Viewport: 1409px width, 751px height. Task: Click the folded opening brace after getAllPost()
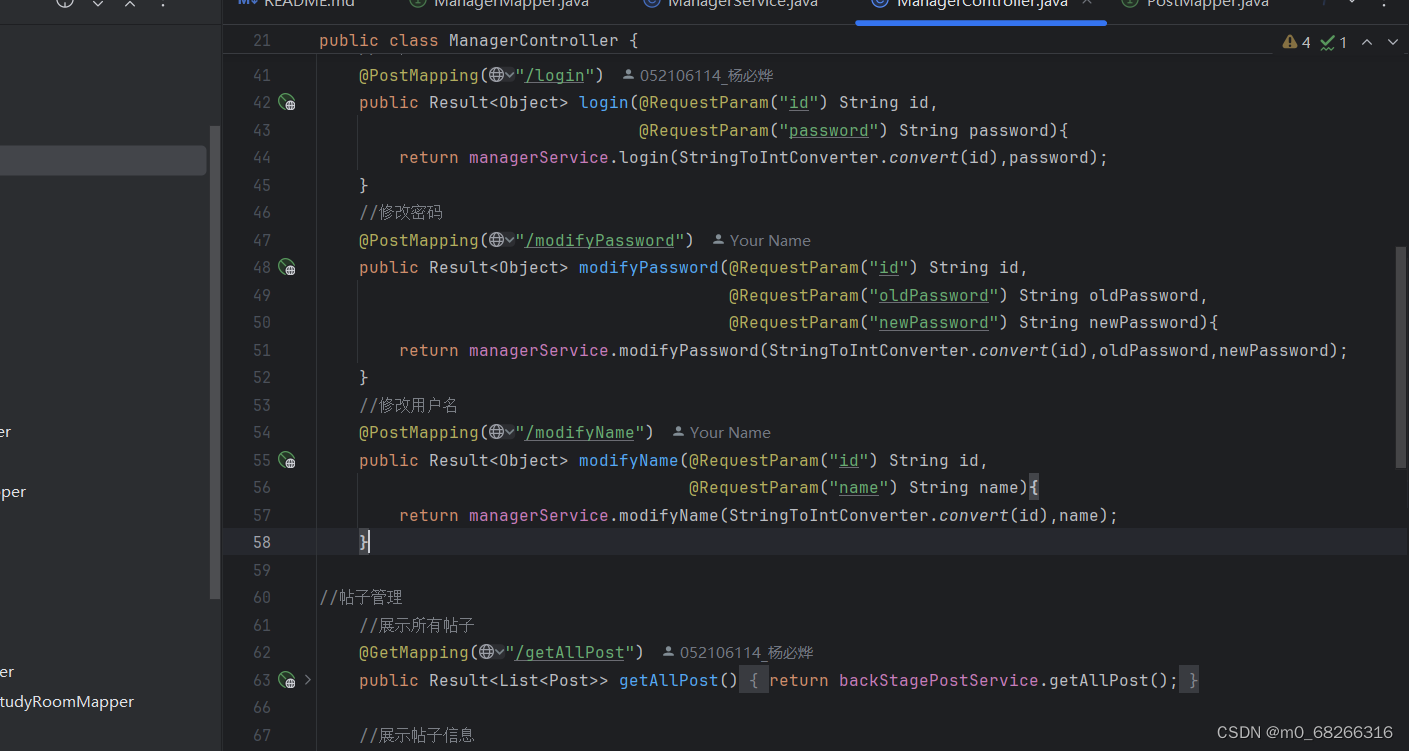coord(754,680)
